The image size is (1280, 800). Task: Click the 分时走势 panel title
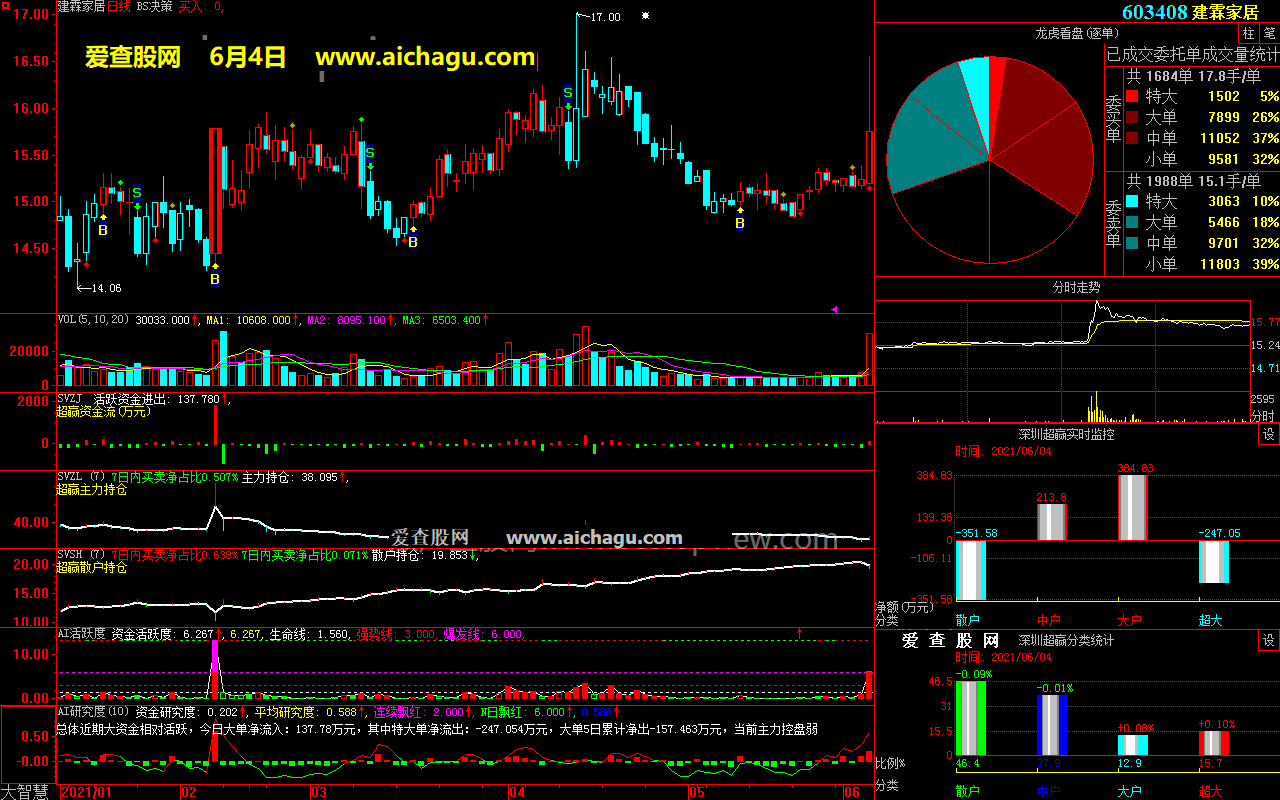point(1077,287)
